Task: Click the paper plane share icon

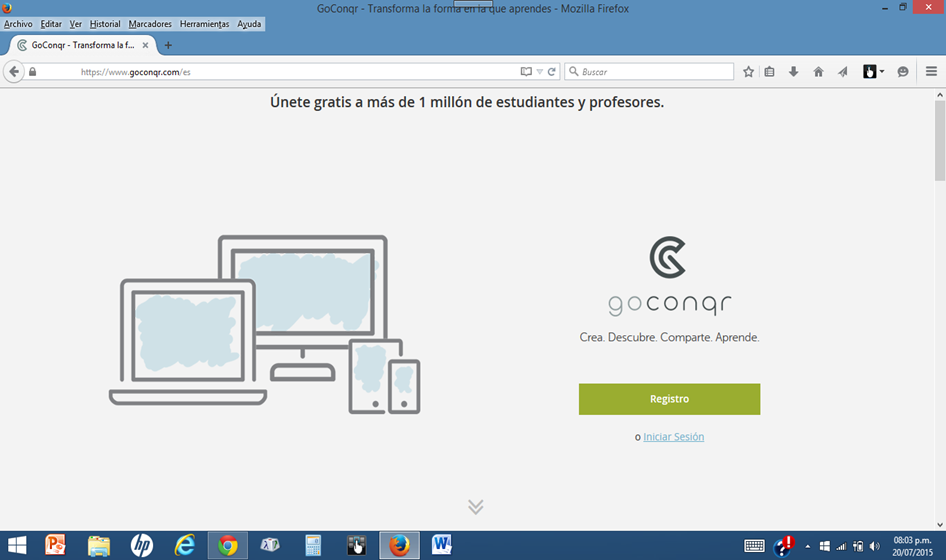Action: point(843,72)
